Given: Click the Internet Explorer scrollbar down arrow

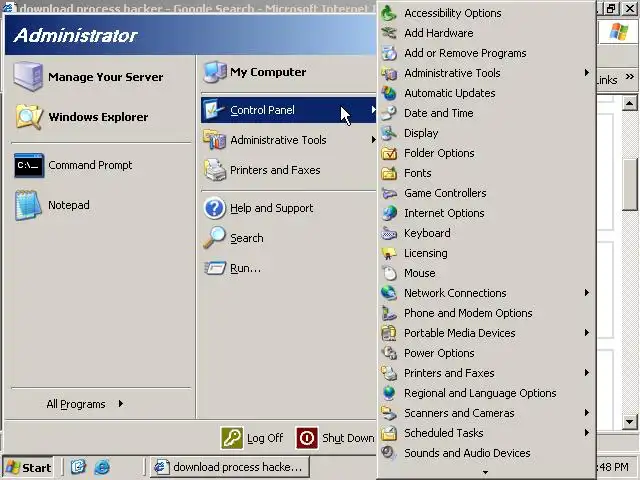Looking at the screenshot, I should click(630, 422).
